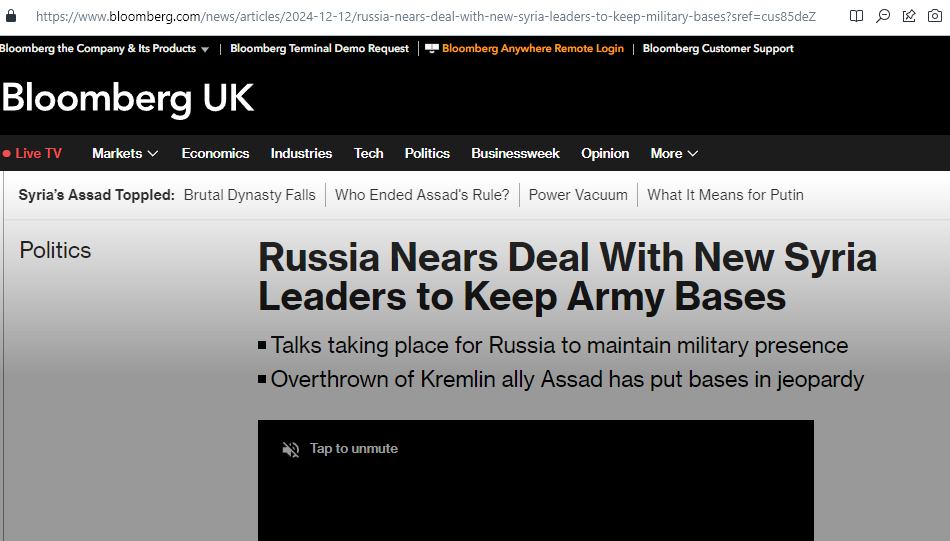
Task: Click the address bar URL
Action: click(x=426, y=16)
